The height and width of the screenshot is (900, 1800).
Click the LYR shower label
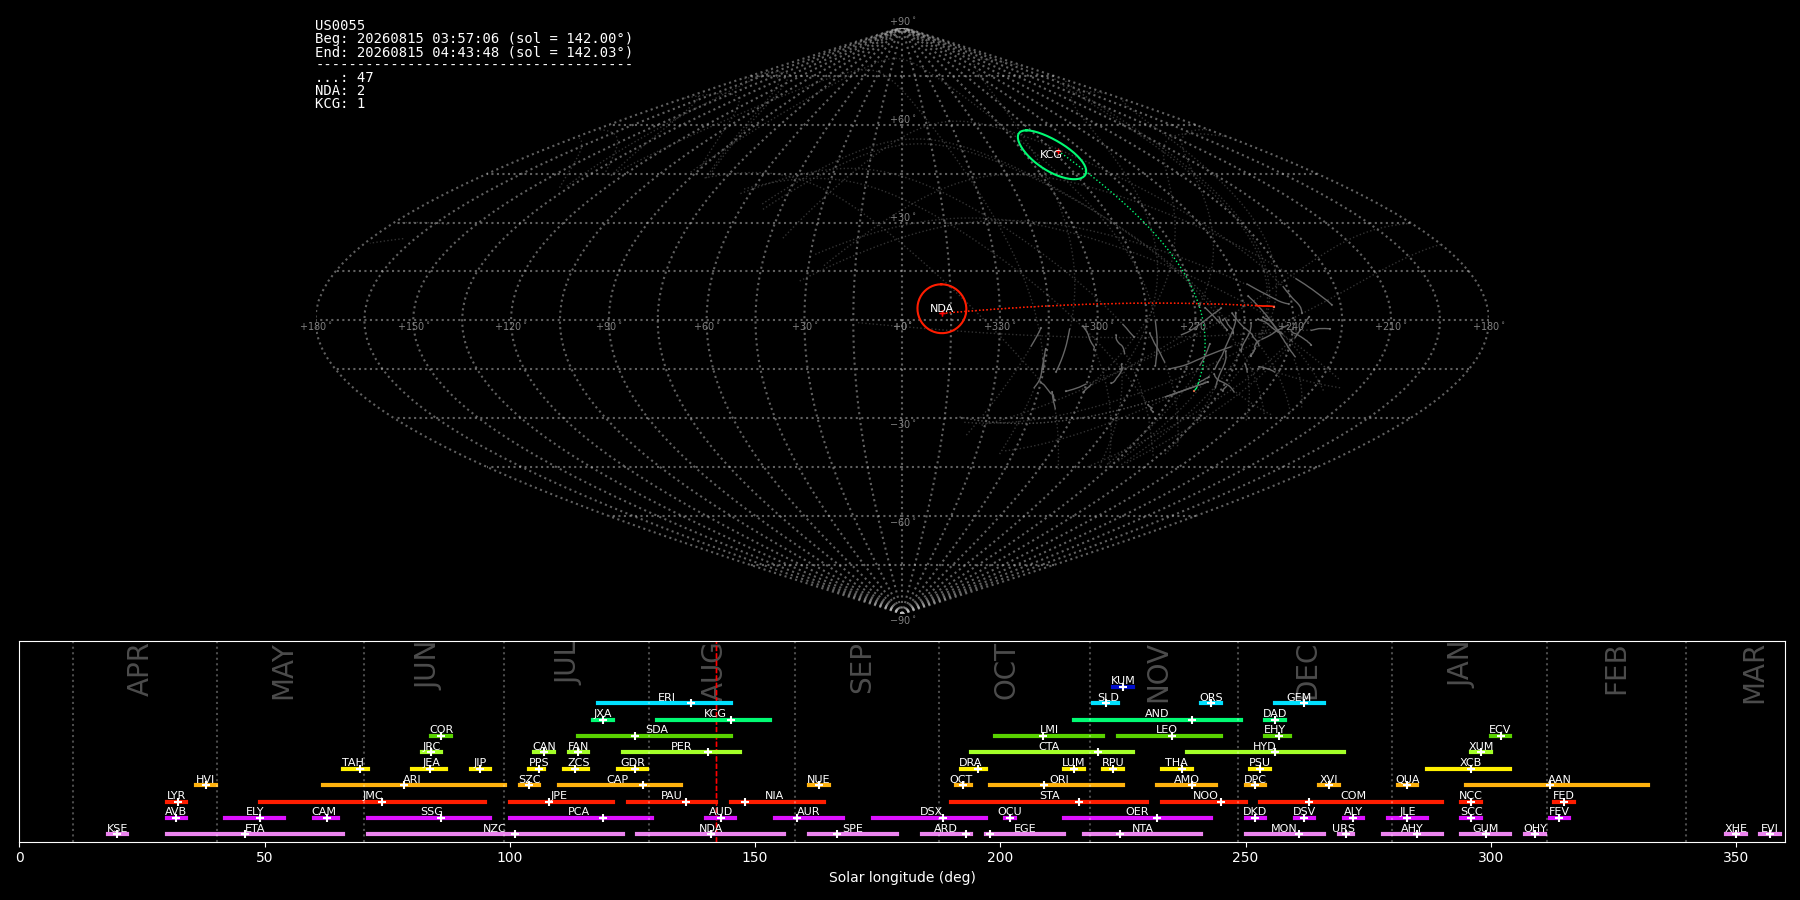coord(176,796)
